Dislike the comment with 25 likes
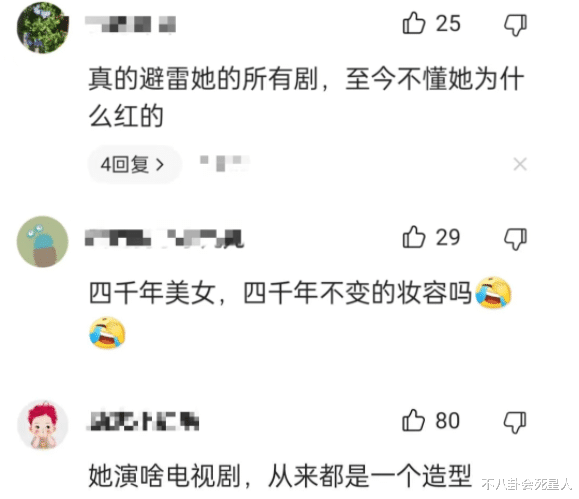 click(x=515, y=25)
